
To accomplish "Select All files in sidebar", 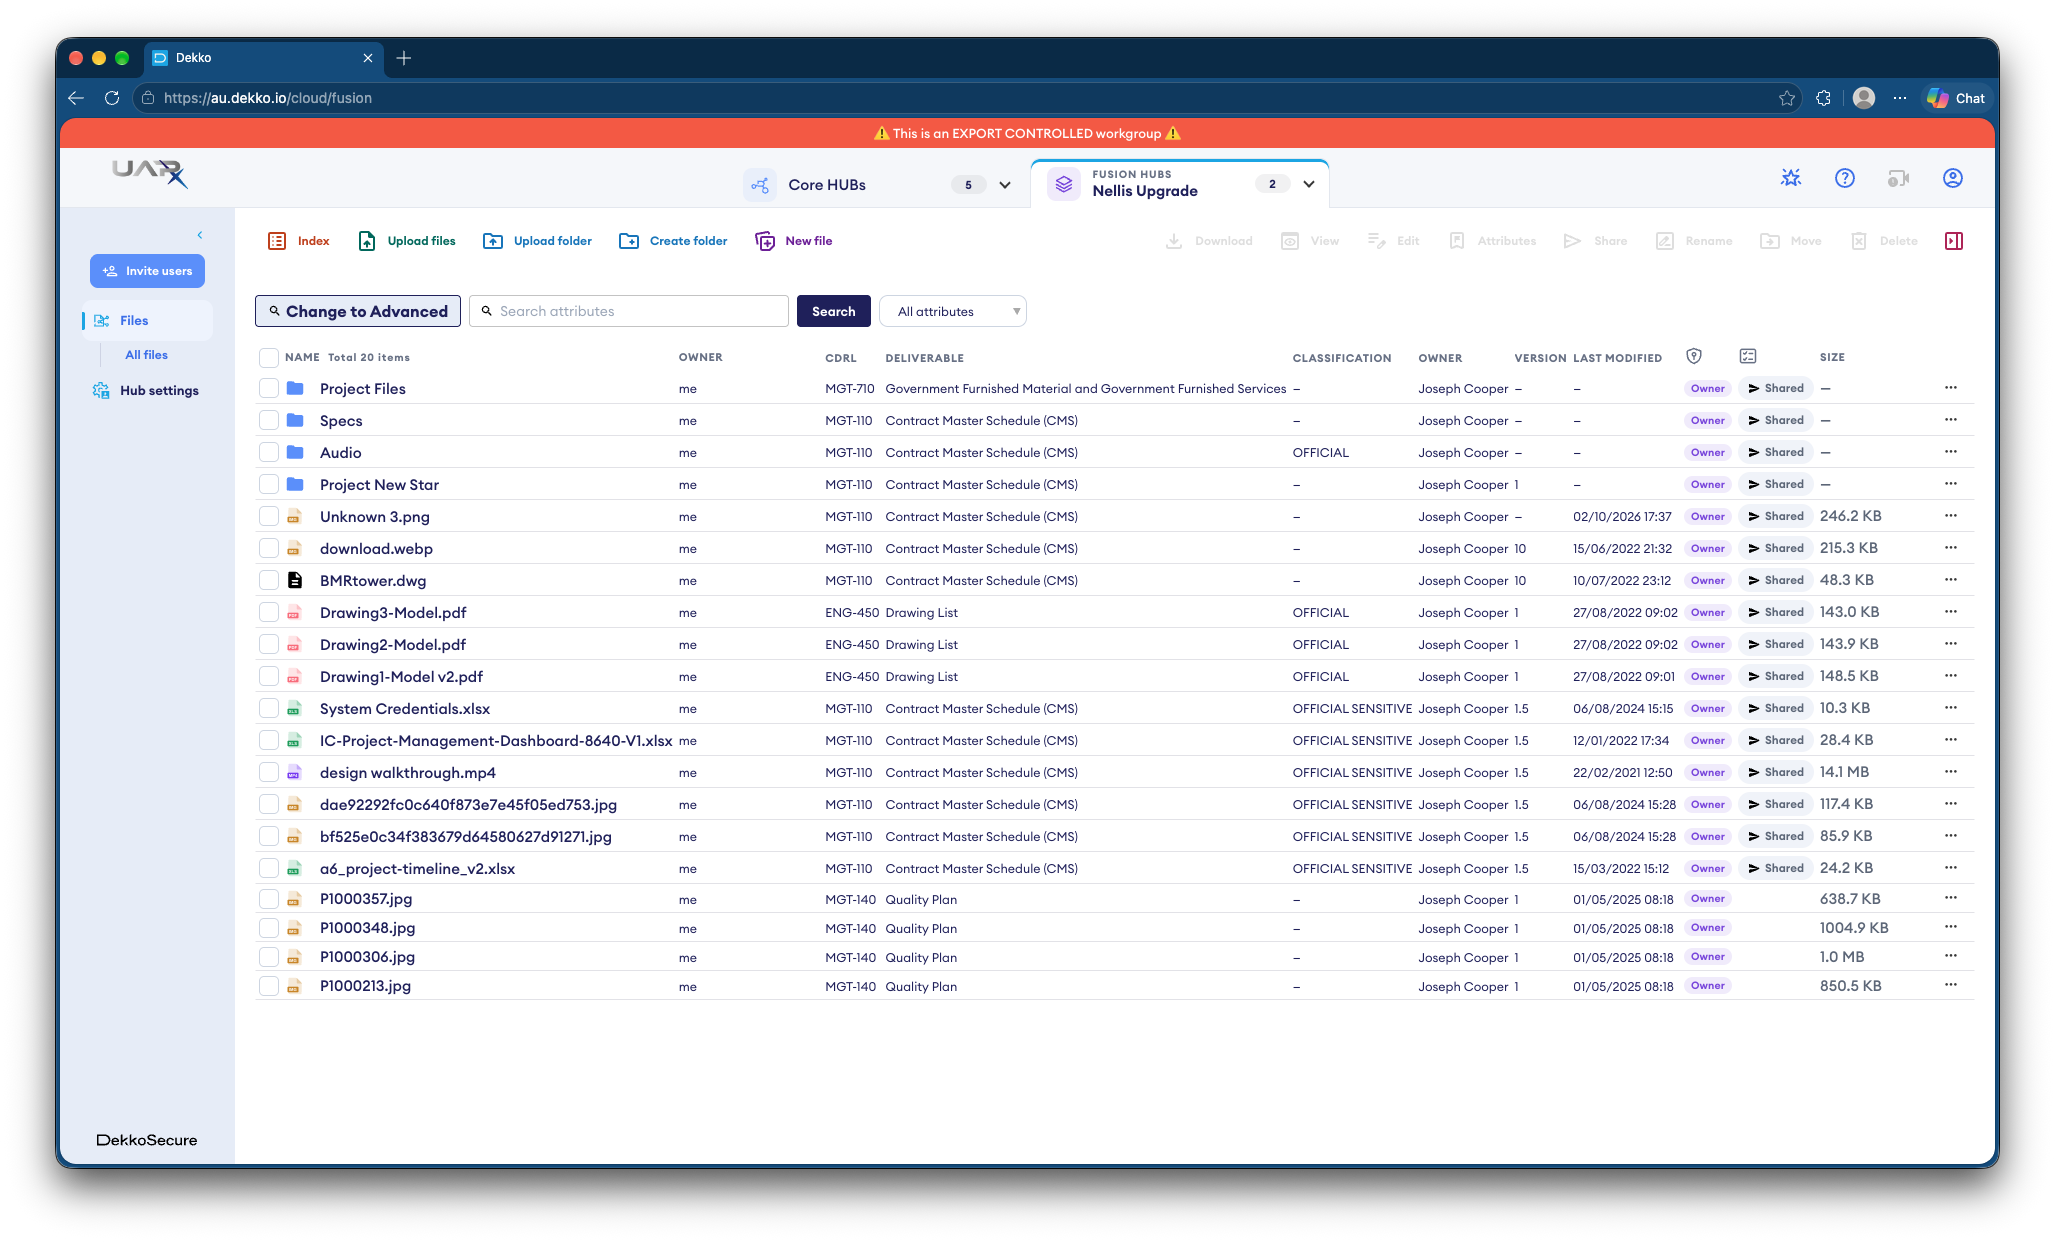I will tap(146, 355).
